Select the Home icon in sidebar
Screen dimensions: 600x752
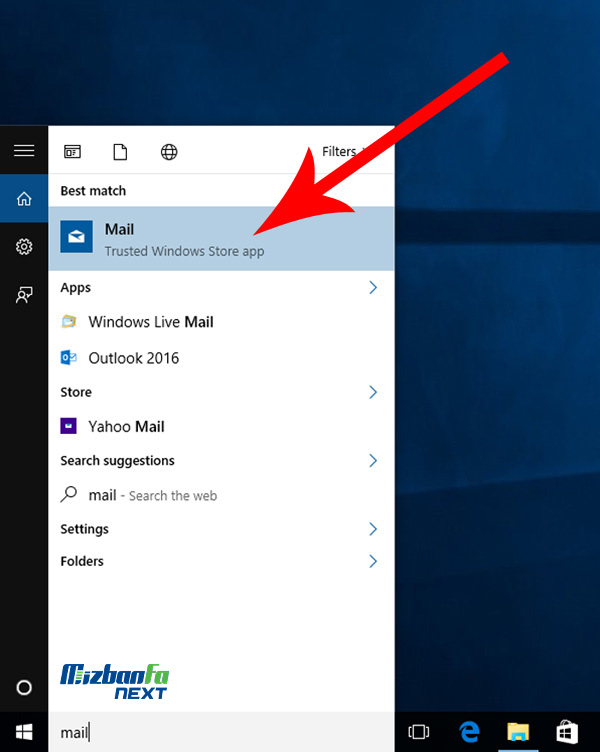tap(24, 199)
